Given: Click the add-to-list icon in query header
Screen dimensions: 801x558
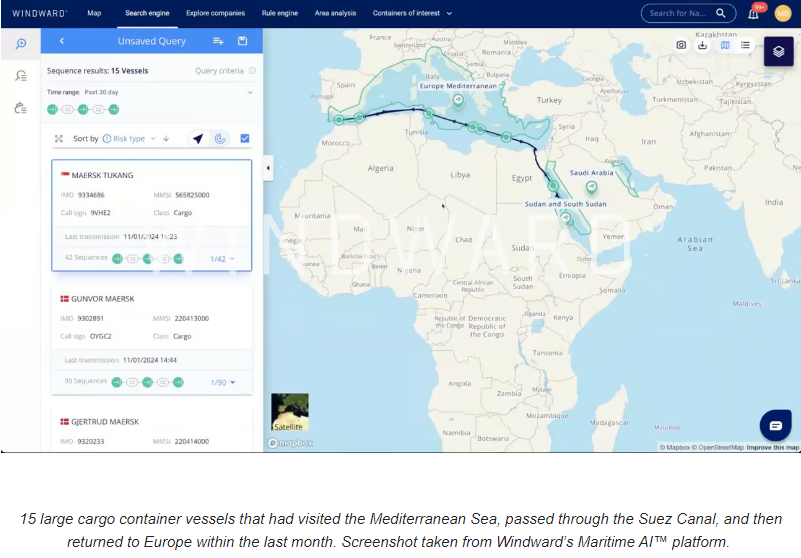Looking at the screenshot, I should (219, 41).
